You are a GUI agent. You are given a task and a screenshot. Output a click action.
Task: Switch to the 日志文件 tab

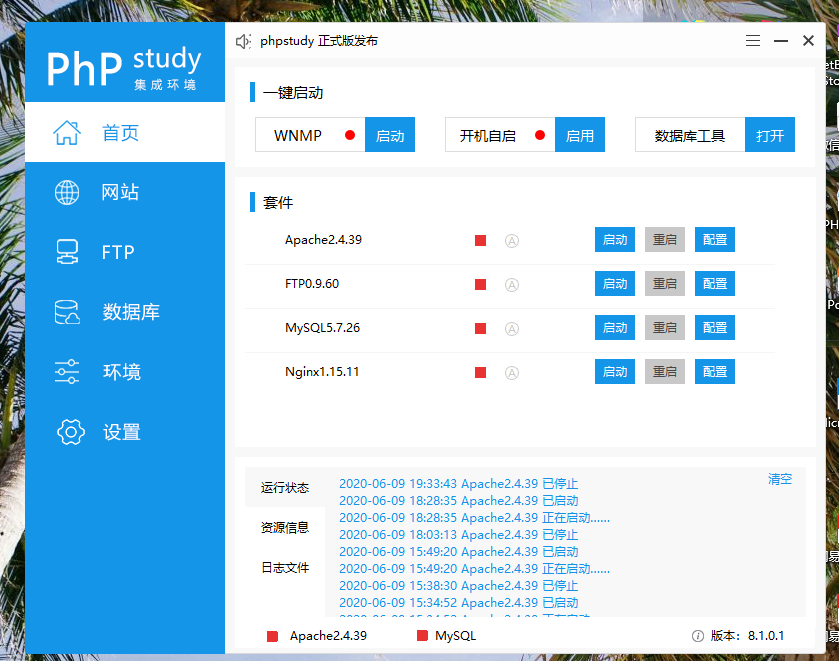(x=285, y=567)
